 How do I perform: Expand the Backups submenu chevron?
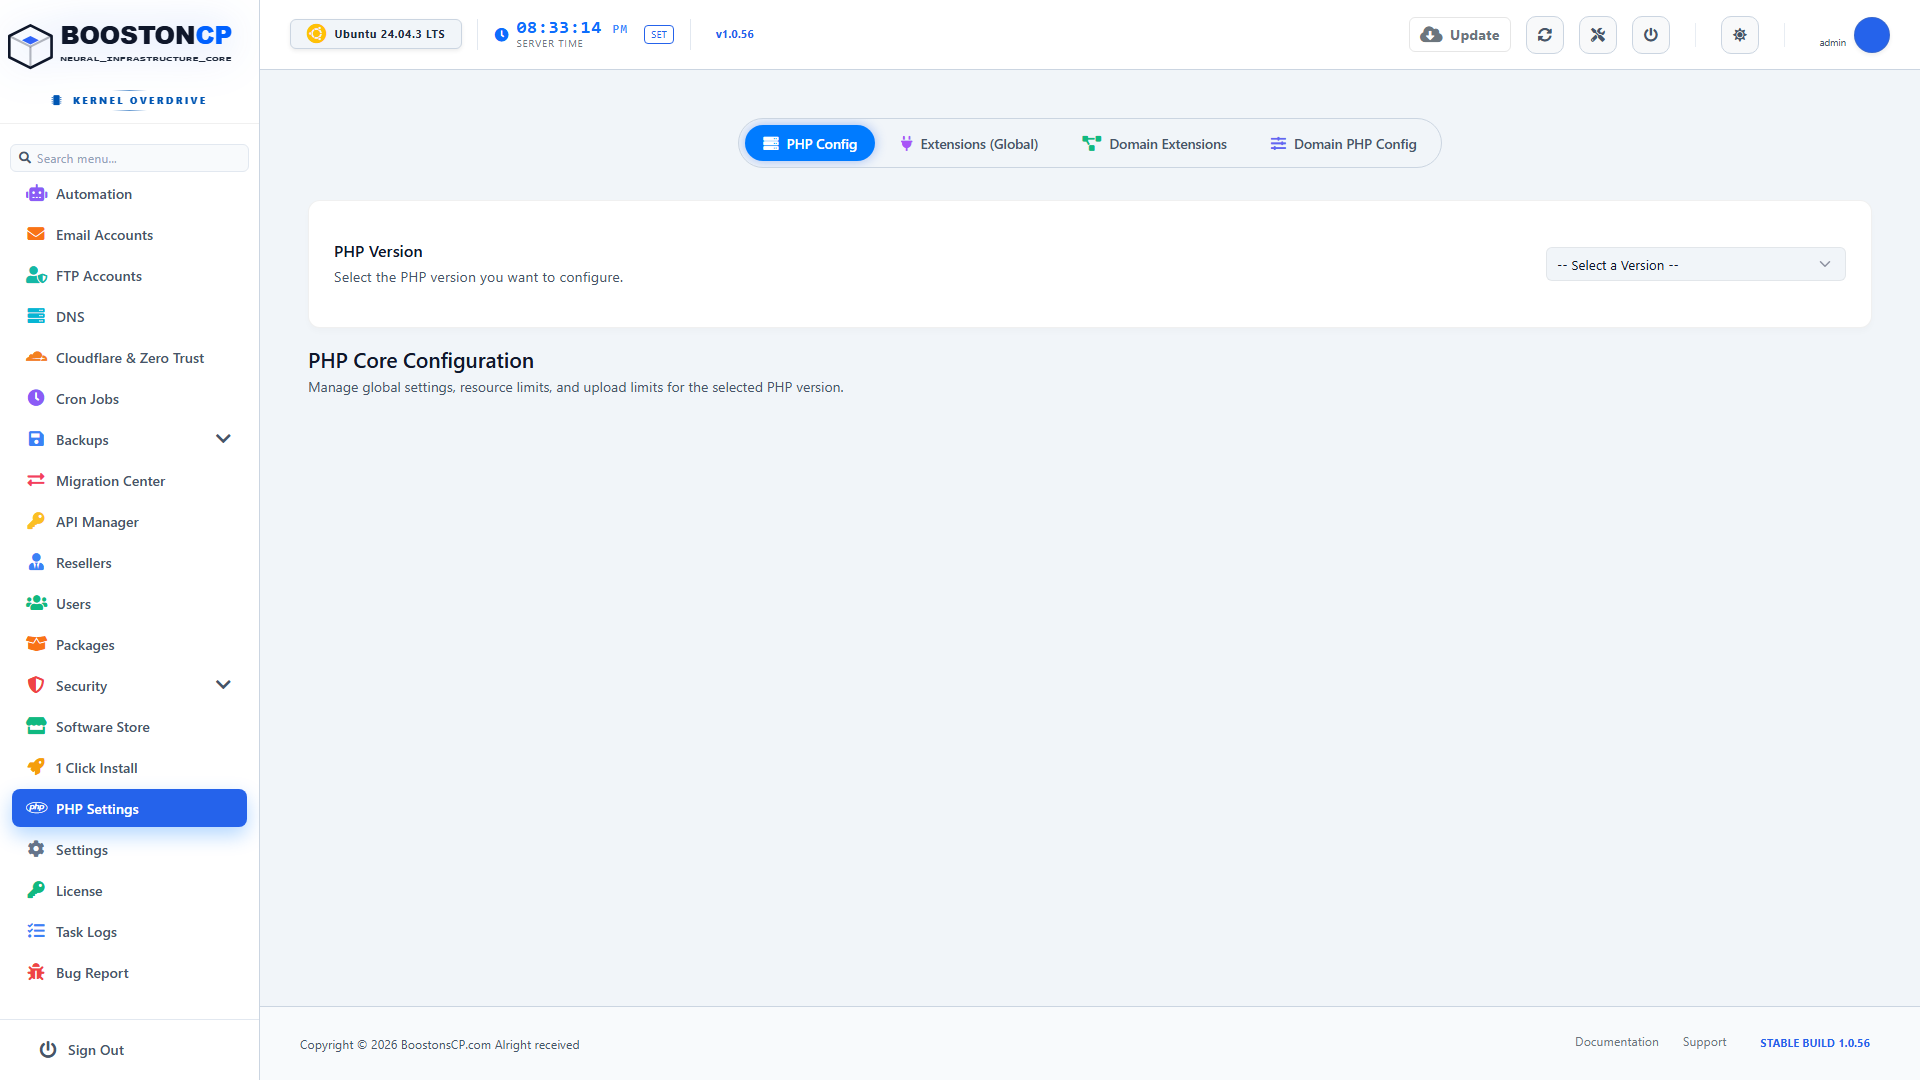[x=223, y=439]
